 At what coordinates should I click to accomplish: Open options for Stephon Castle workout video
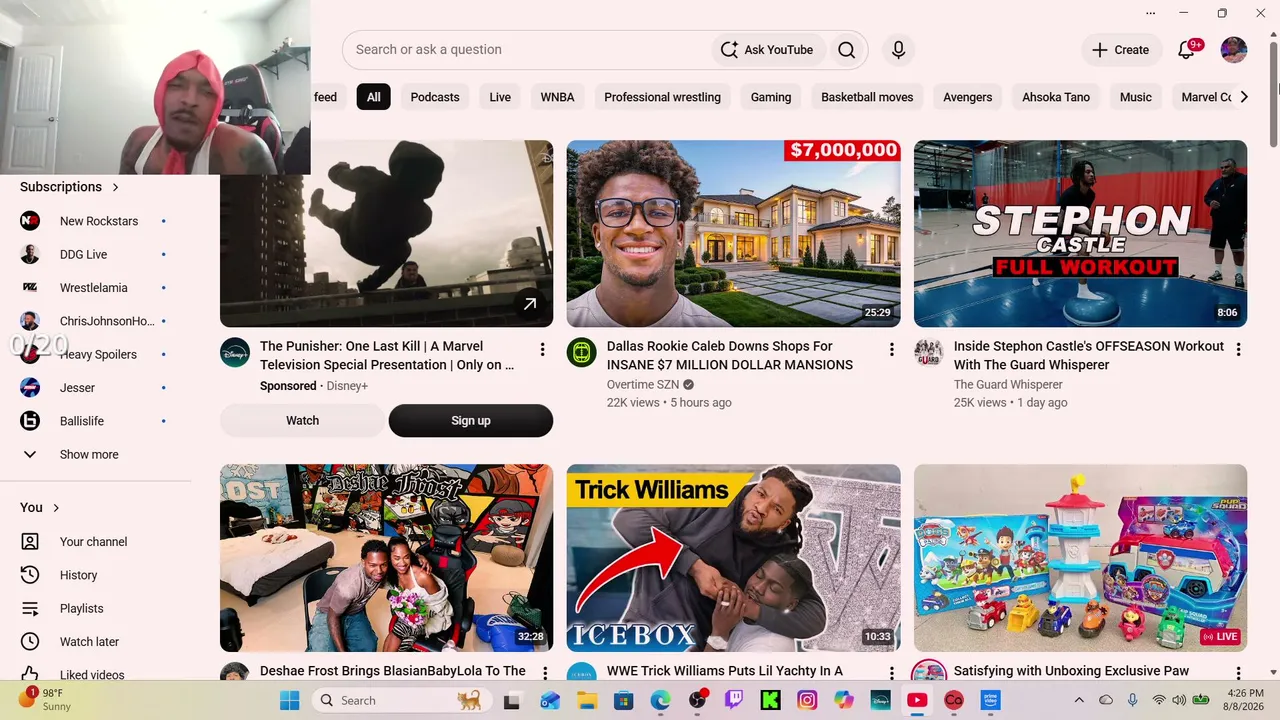pyautogui.click(x=1238, y=349)
